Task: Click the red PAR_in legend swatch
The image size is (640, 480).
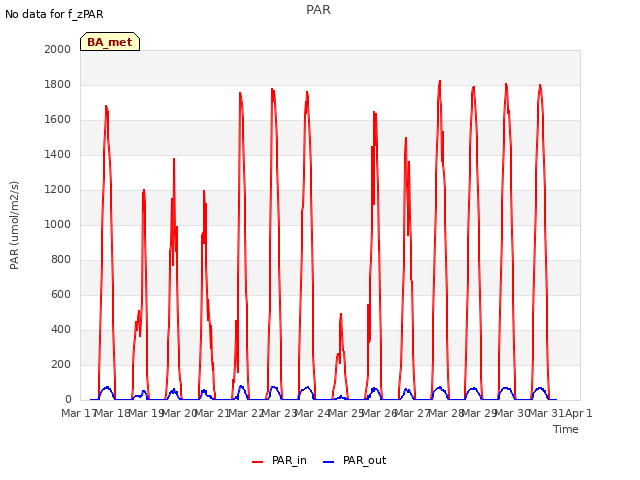Action: point(258,462)
